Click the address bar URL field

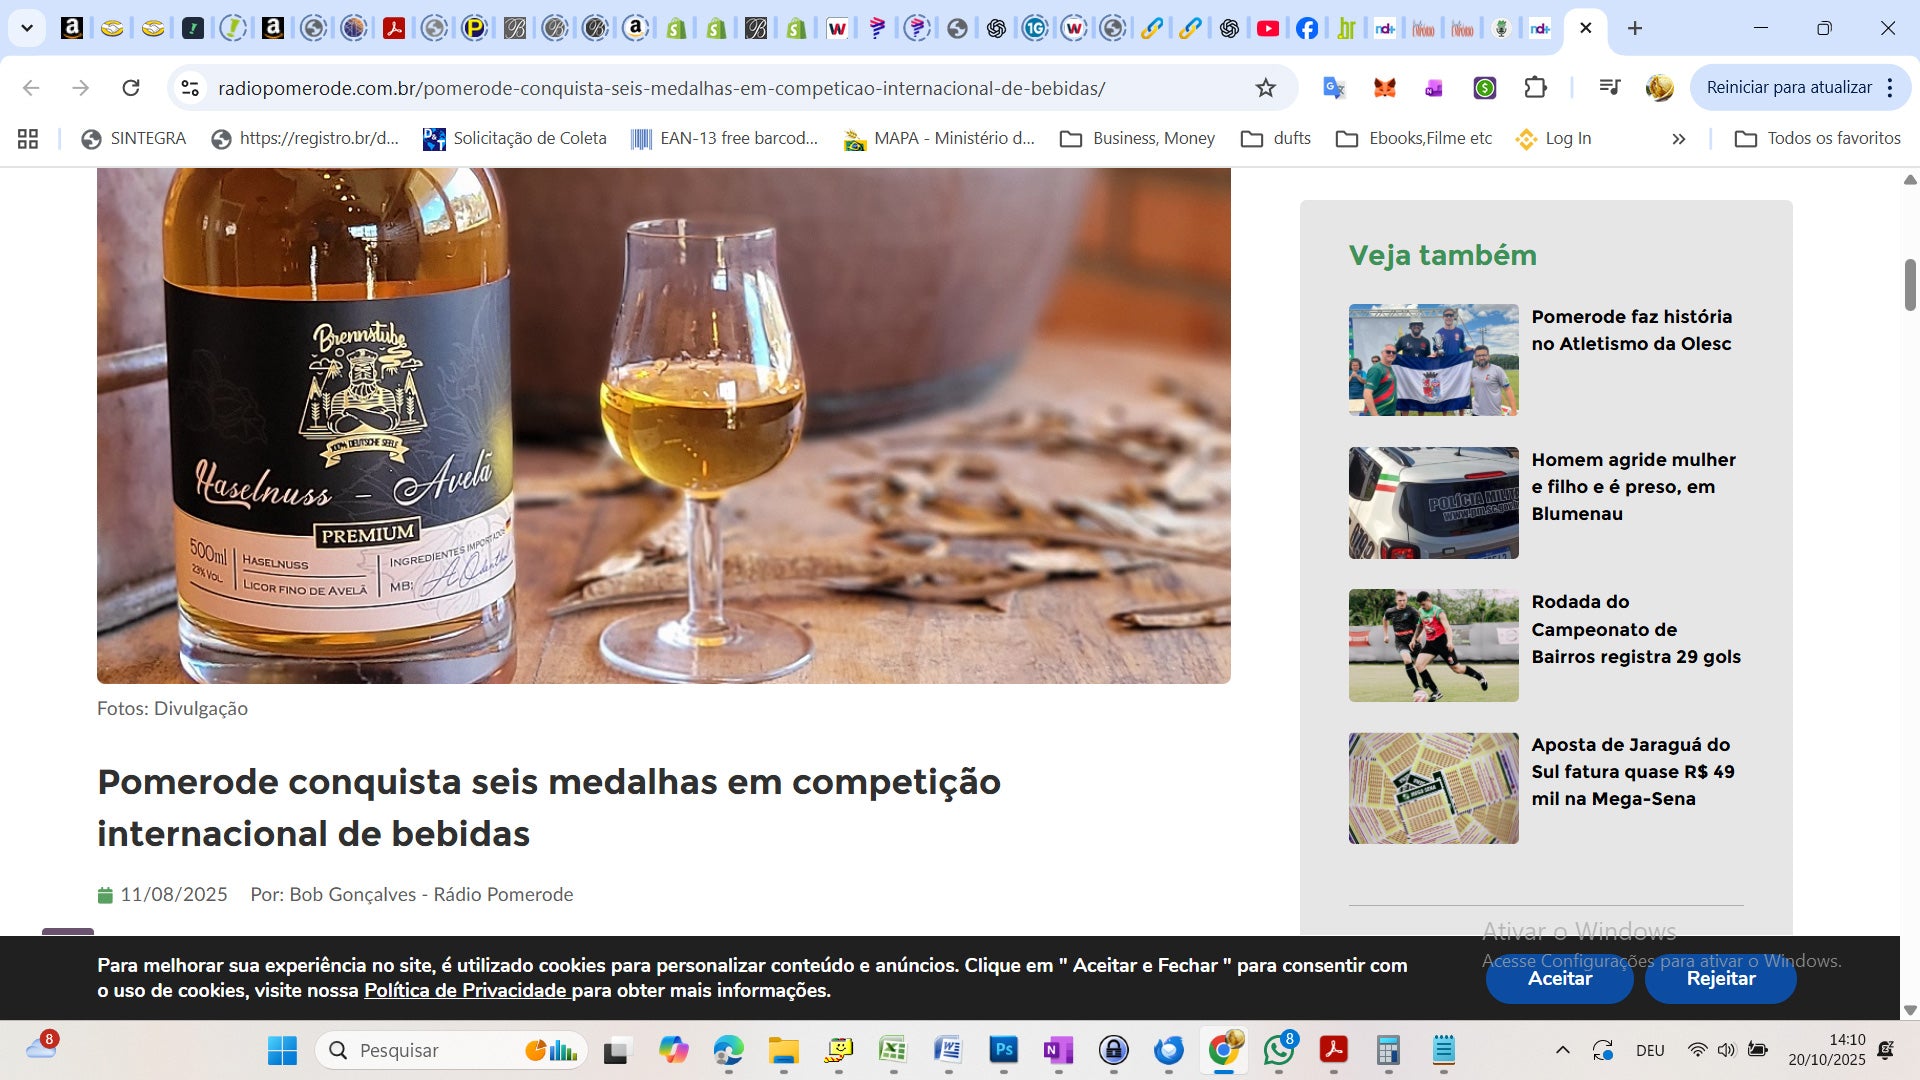point(660,88)
